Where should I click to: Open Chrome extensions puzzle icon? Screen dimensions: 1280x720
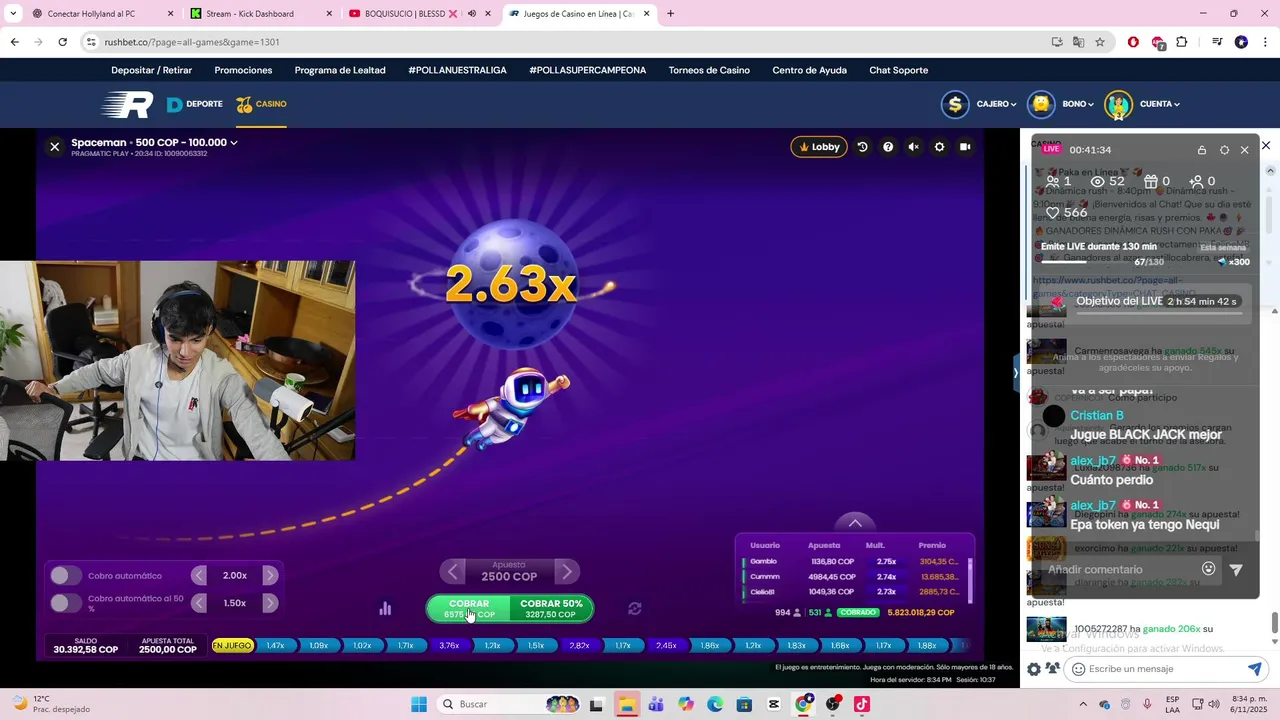[x=1182, y=42]
